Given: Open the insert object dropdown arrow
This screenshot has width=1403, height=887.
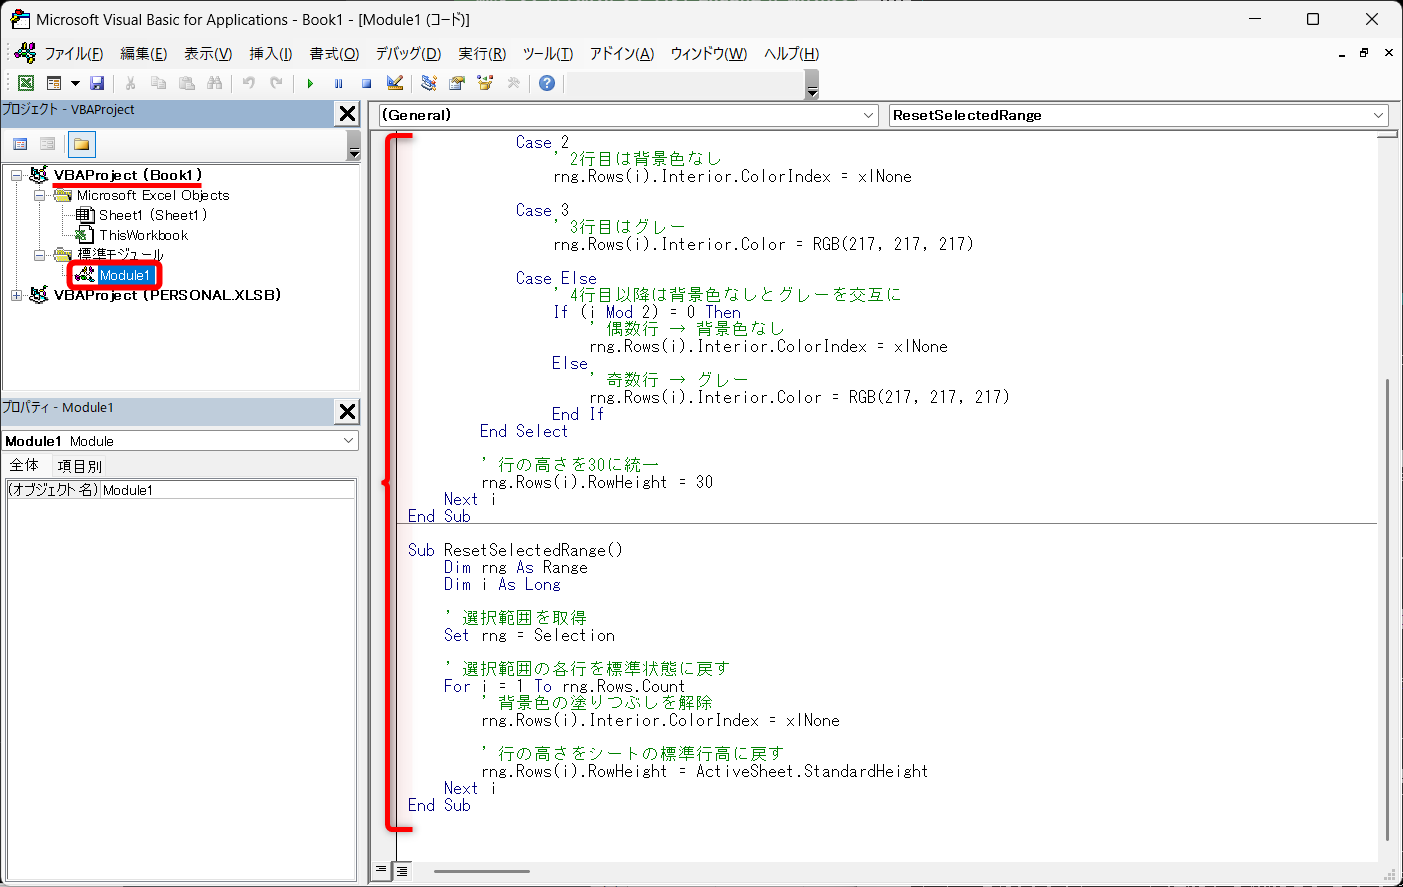Looking at the screenshot, I should pos(75,83).
